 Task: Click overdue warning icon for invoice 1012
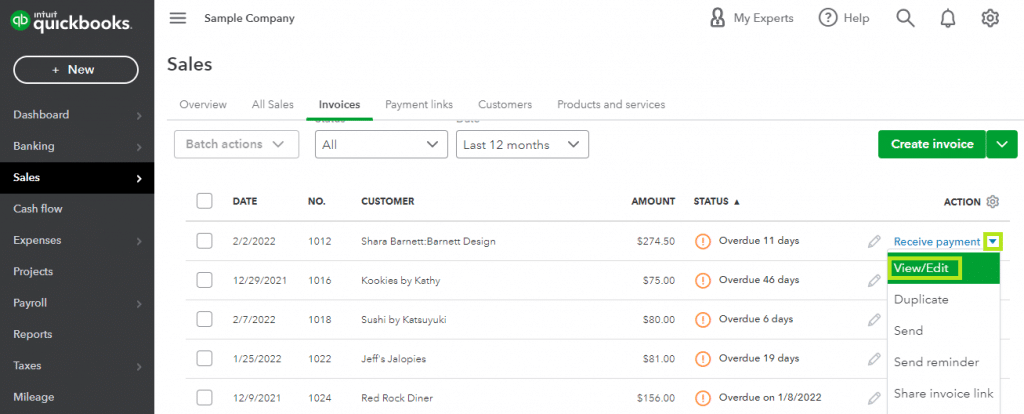click(703, 242)
